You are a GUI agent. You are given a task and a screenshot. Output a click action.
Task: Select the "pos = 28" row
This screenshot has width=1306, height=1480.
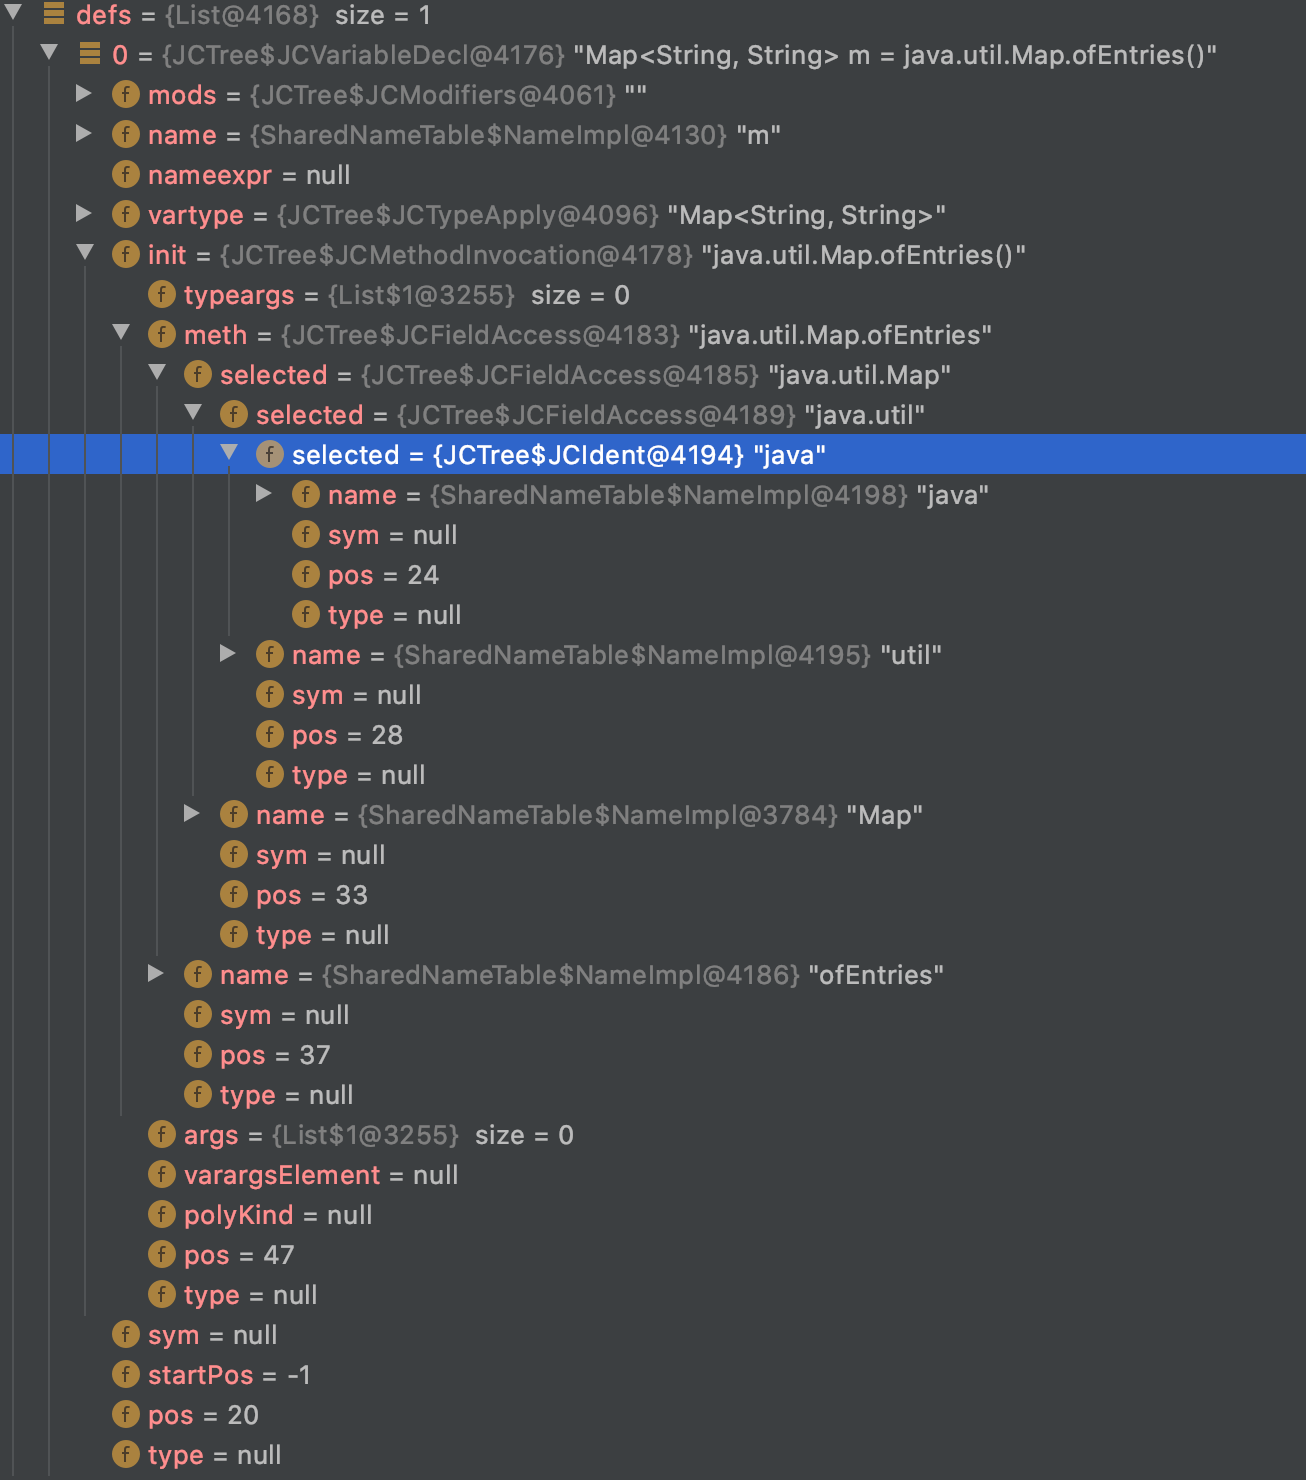pos(653,734)
